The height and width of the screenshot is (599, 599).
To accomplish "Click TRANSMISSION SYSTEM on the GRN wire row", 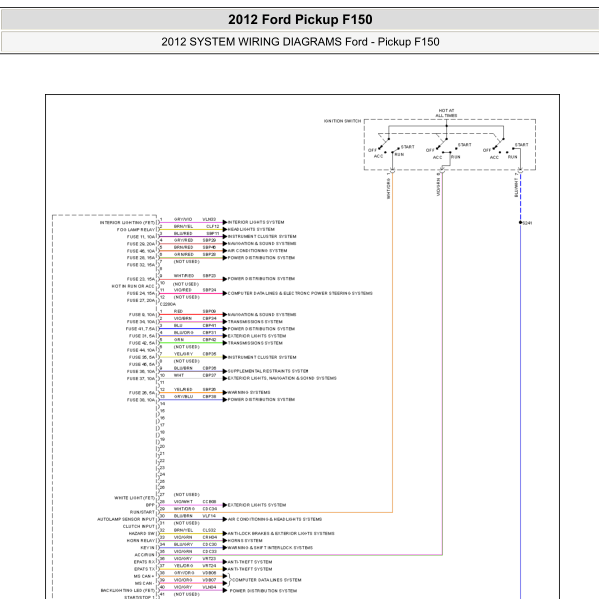I will (255, 343).
